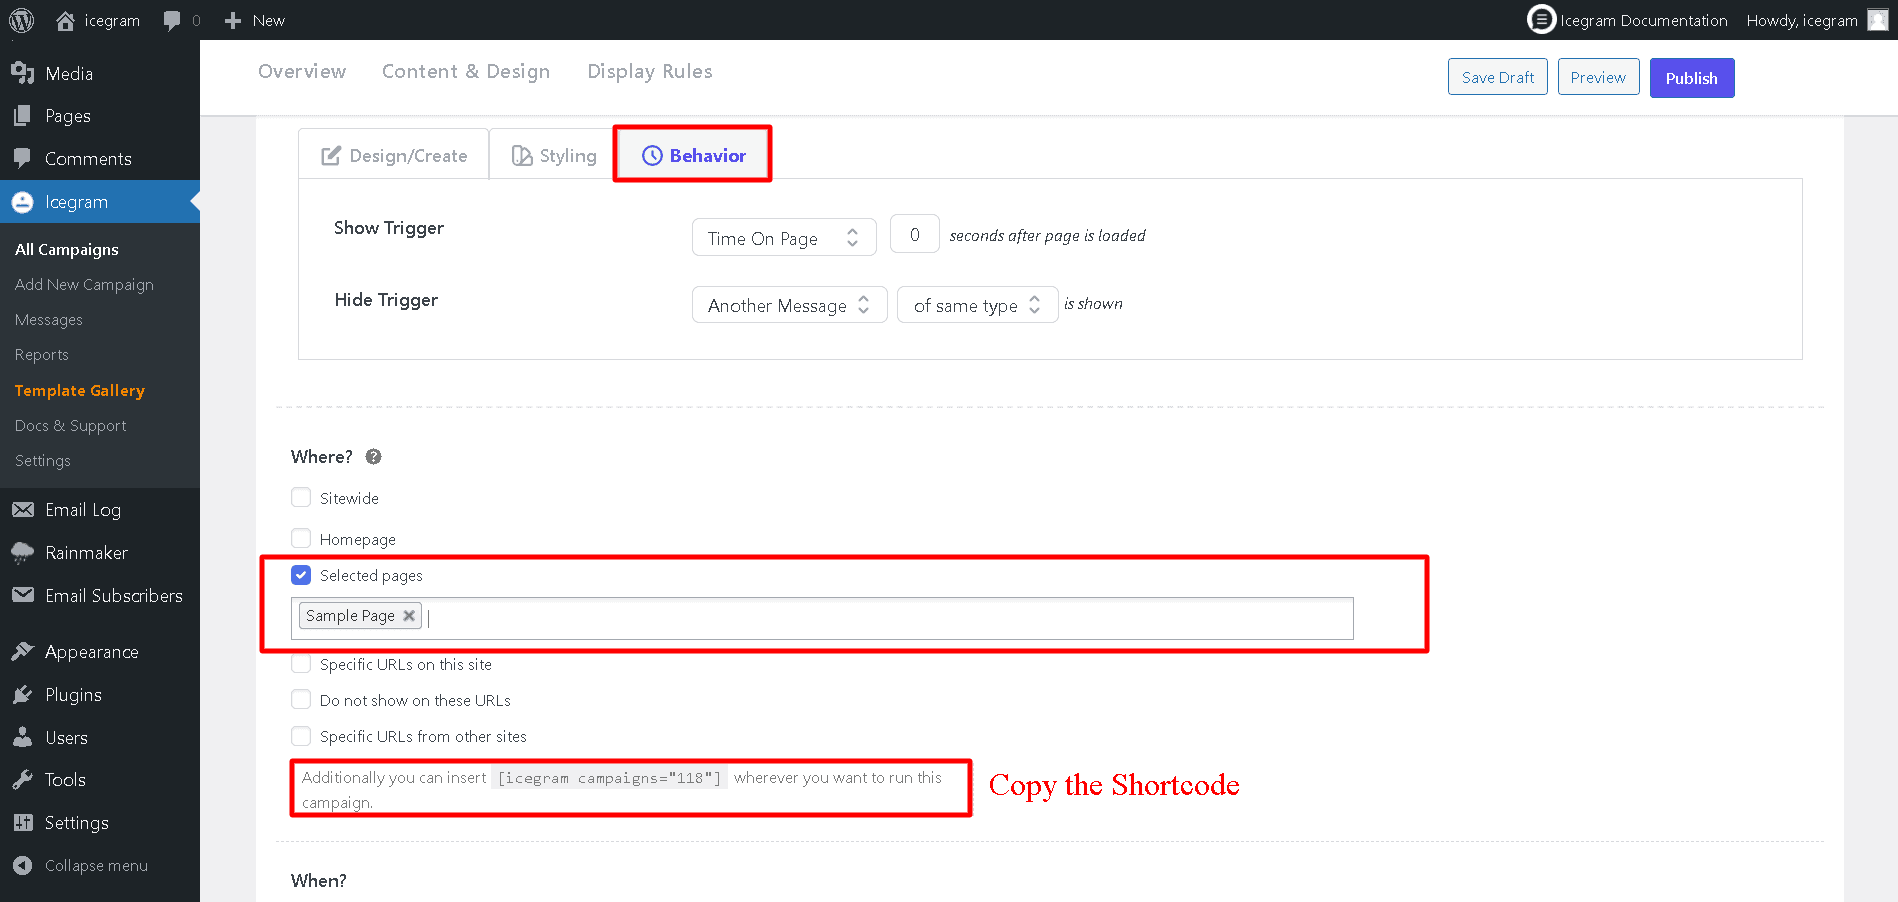This screenshot has height=902, width=1898.
Task: Open the Behavior tab
Action: [x=693, y=155]
